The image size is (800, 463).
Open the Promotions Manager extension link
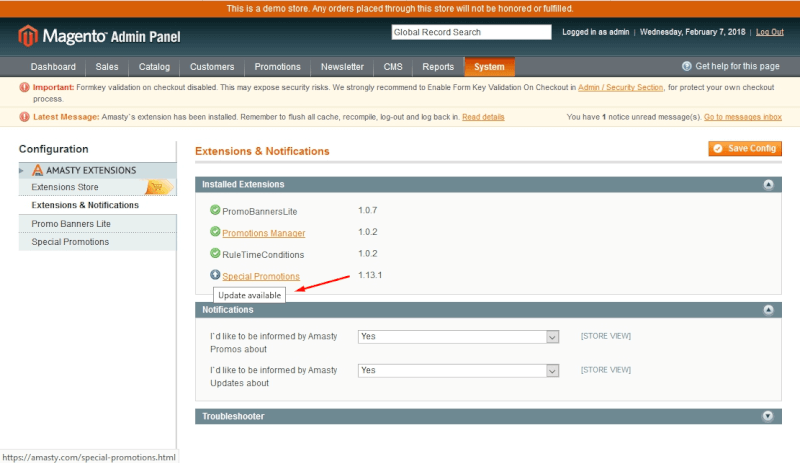(x=264, y=233)
